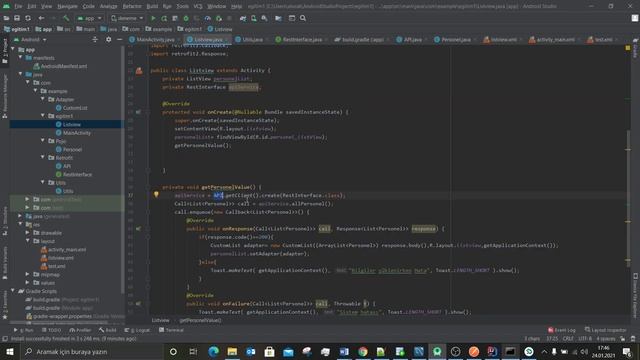Open Android Studio on the taskbar
This screenshot has width=640, height=360.
tap(437, 351)
